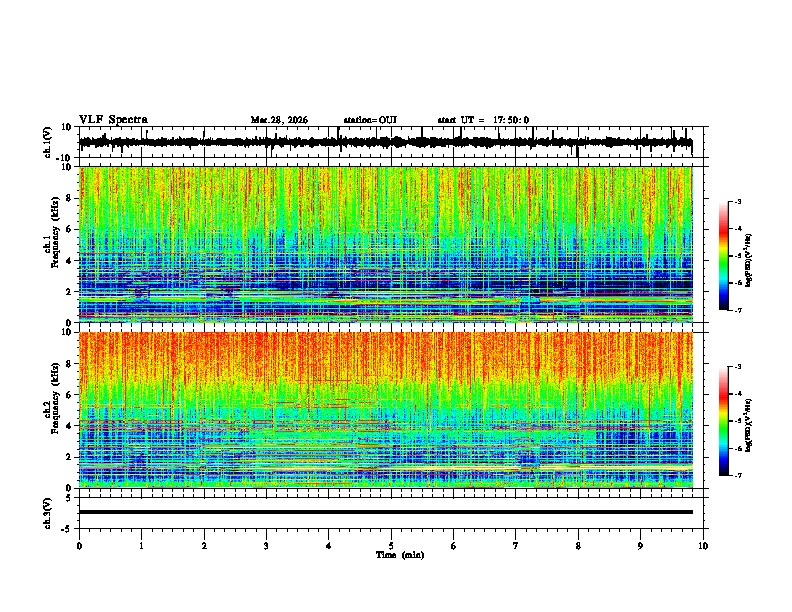Click the color scale bar beside ch.1 spectrogram
The height and width of the screenshot is (612, 792).
[x=724, y=256]
